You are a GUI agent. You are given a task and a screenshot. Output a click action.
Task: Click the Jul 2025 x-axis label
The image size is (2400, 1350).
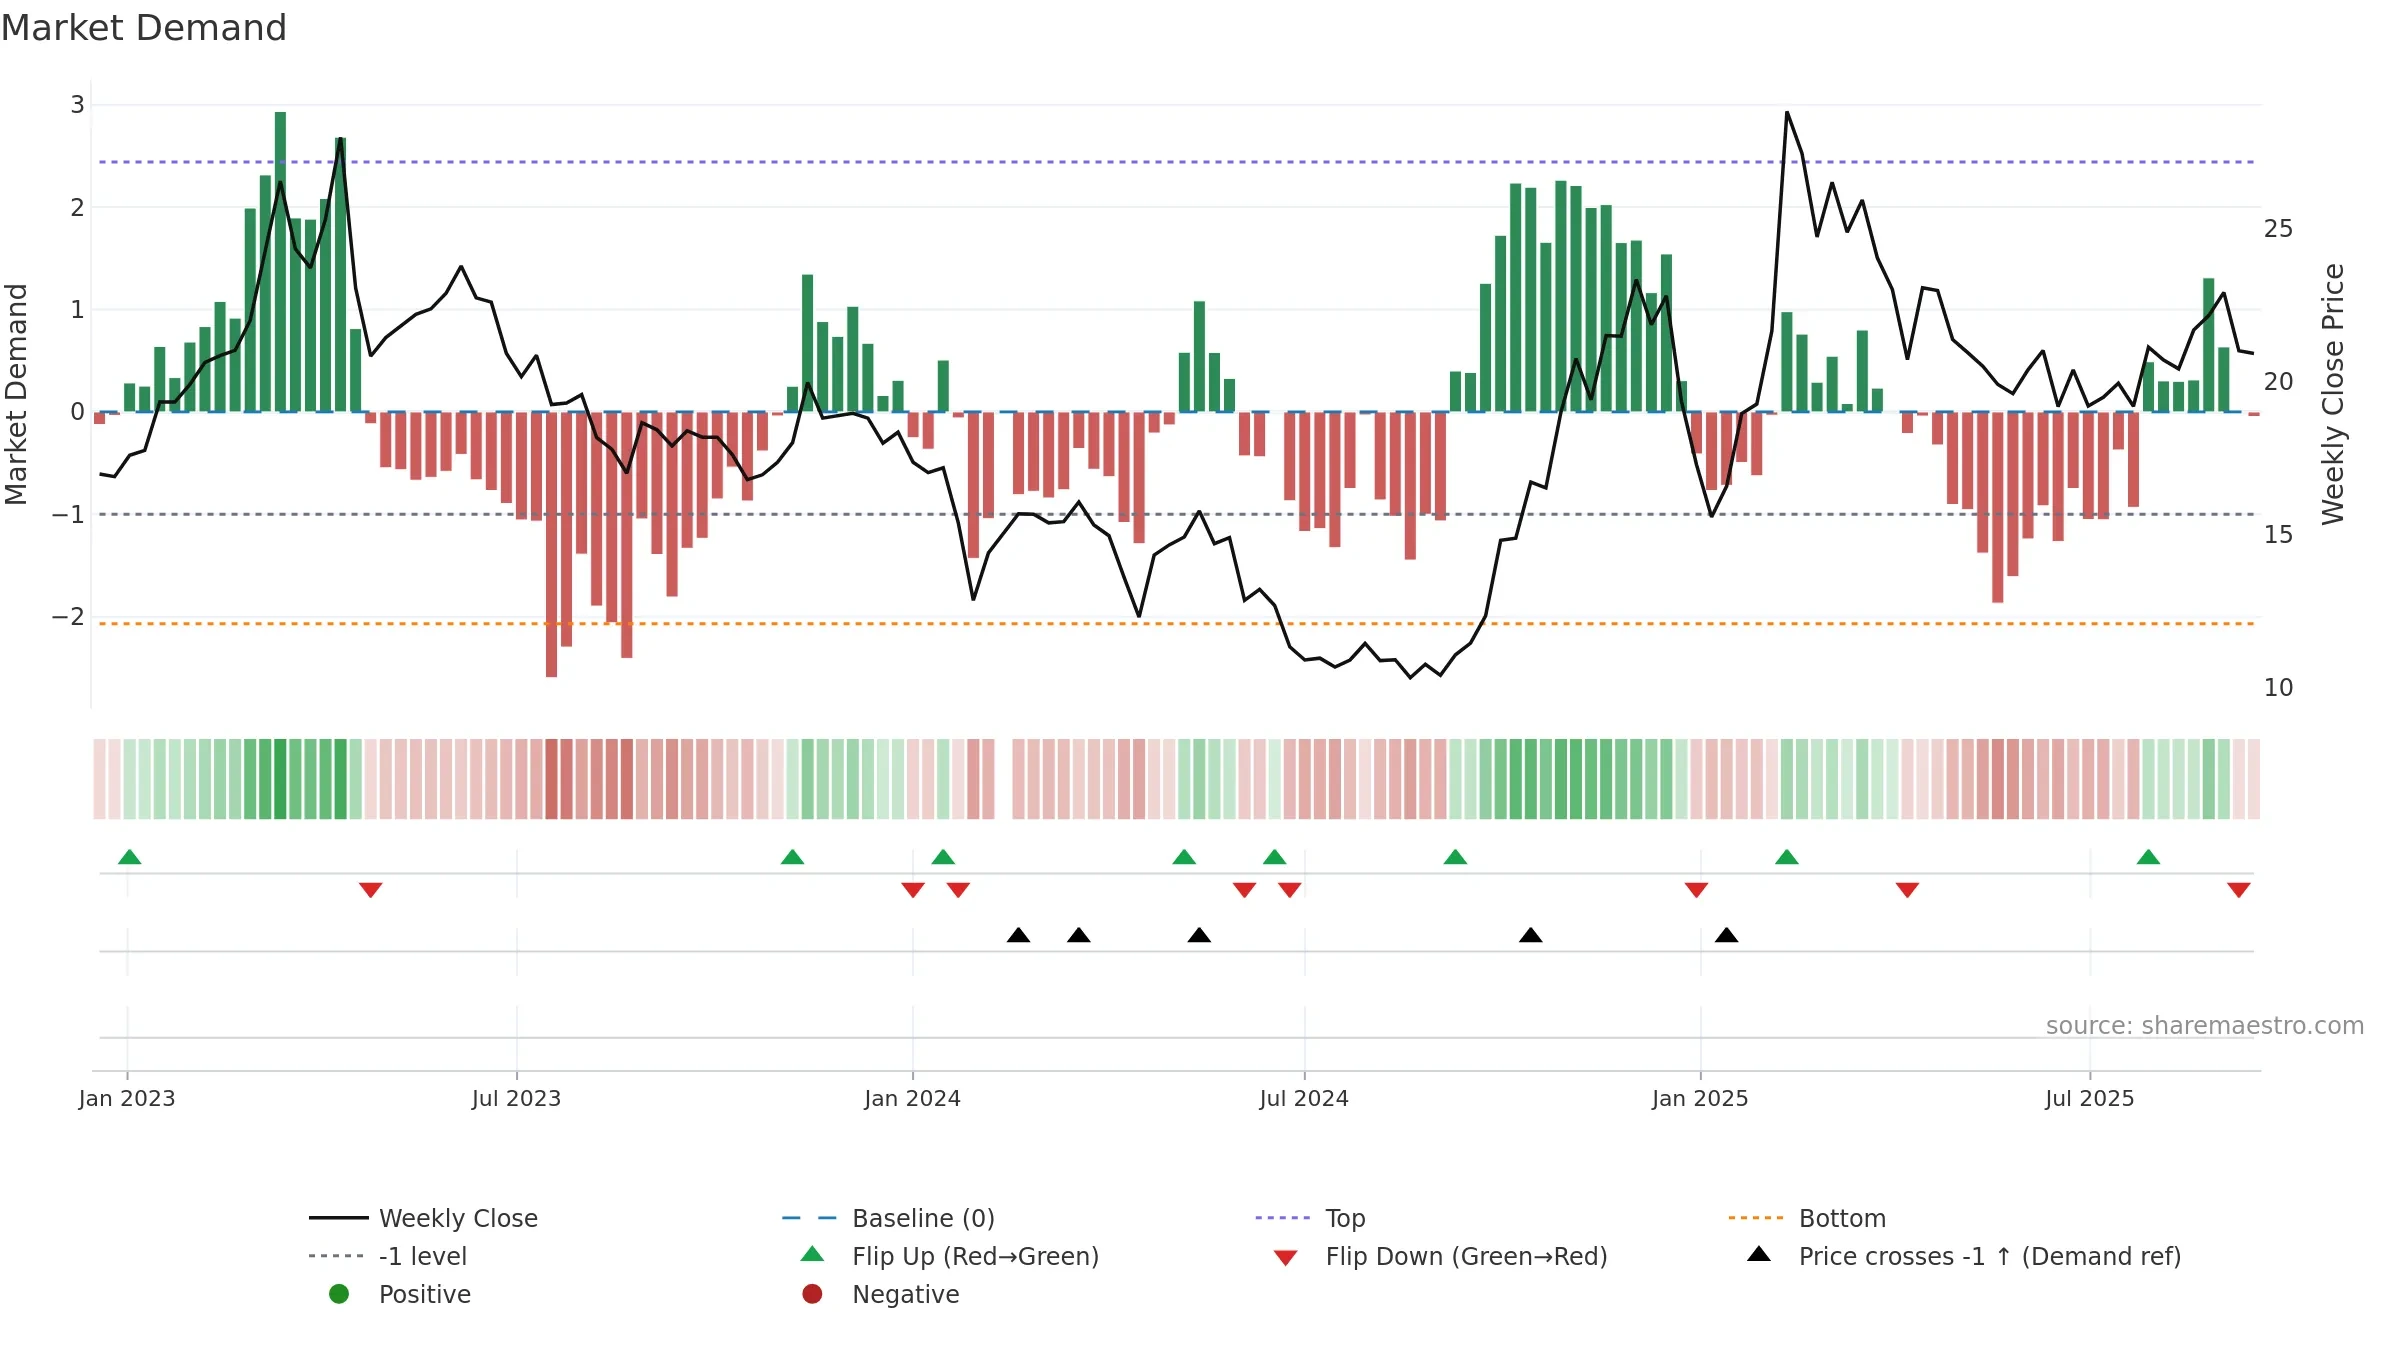pos(2090,1098)
